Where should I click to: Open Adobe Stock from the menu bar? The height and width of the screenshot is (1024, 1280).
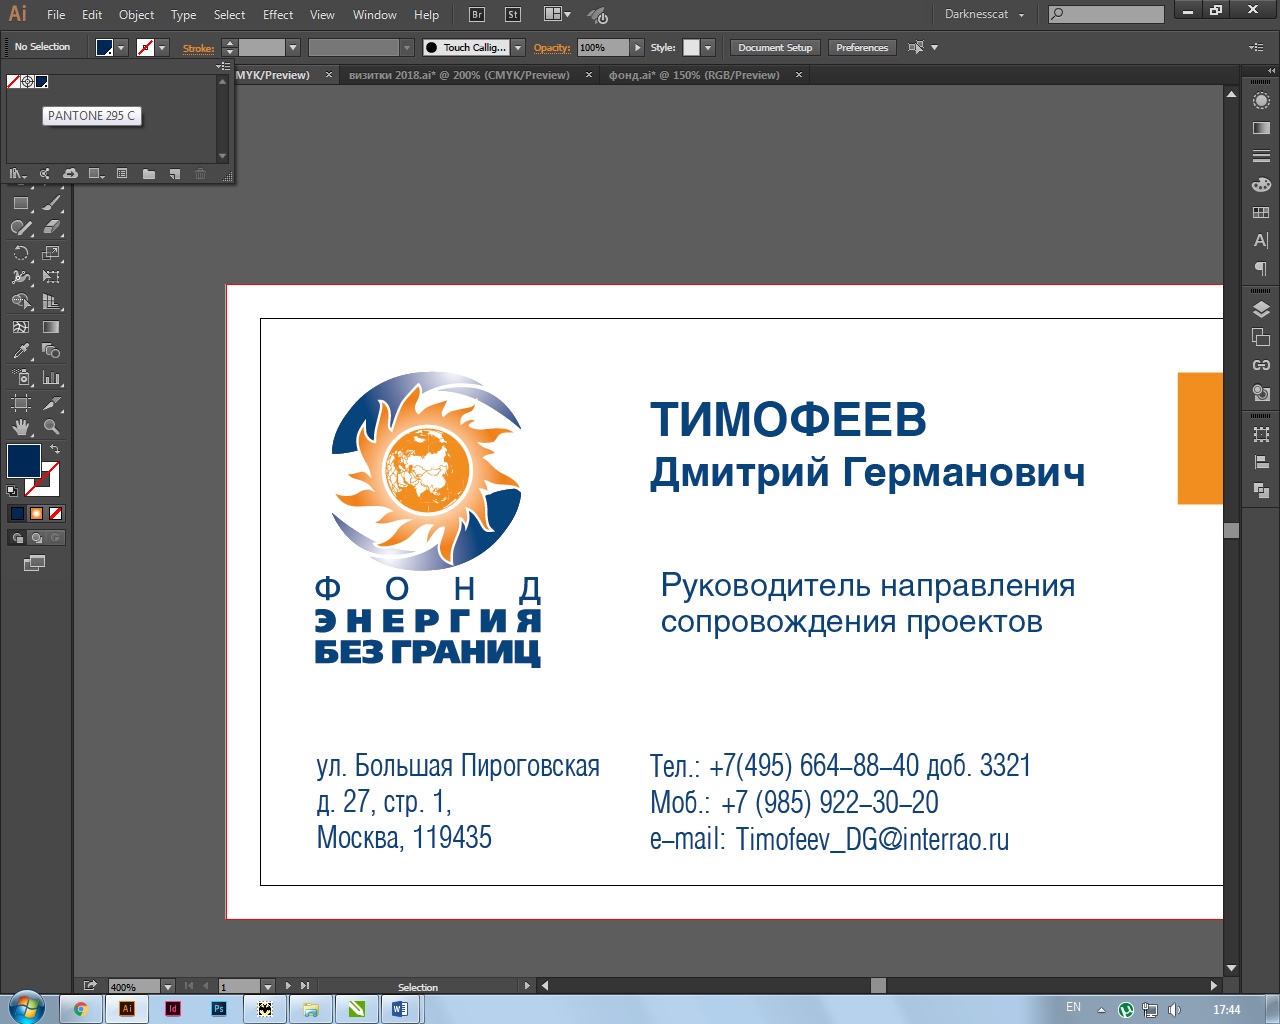(x=513, y=15)
